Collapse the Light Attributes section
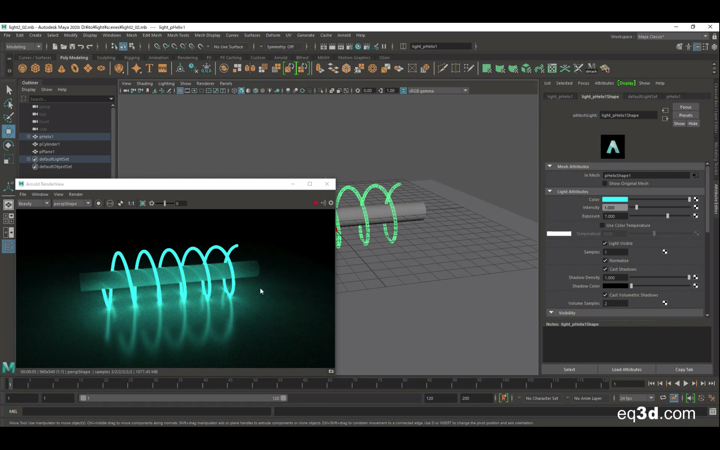This screenshot has height=450, width=720. point(549,191)
